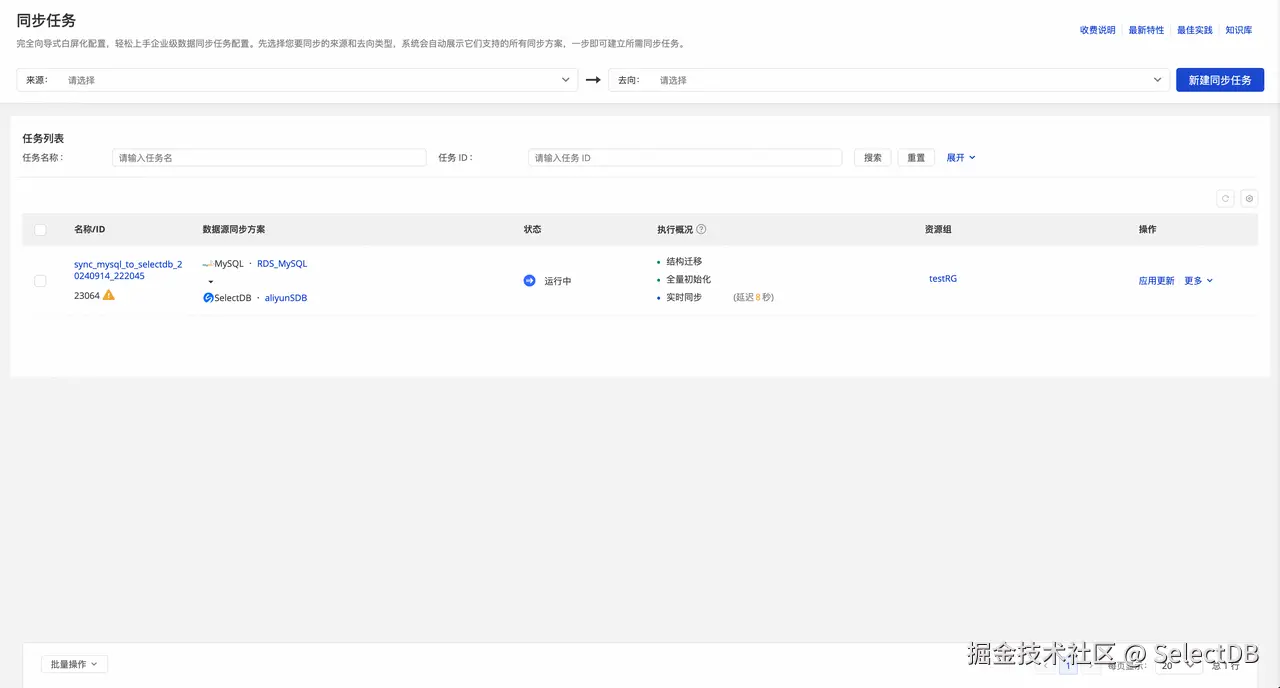Check the sync_mysql_to_selectdb task row checkbox
Screen dimensions: 1280x688
coord(40,281)
